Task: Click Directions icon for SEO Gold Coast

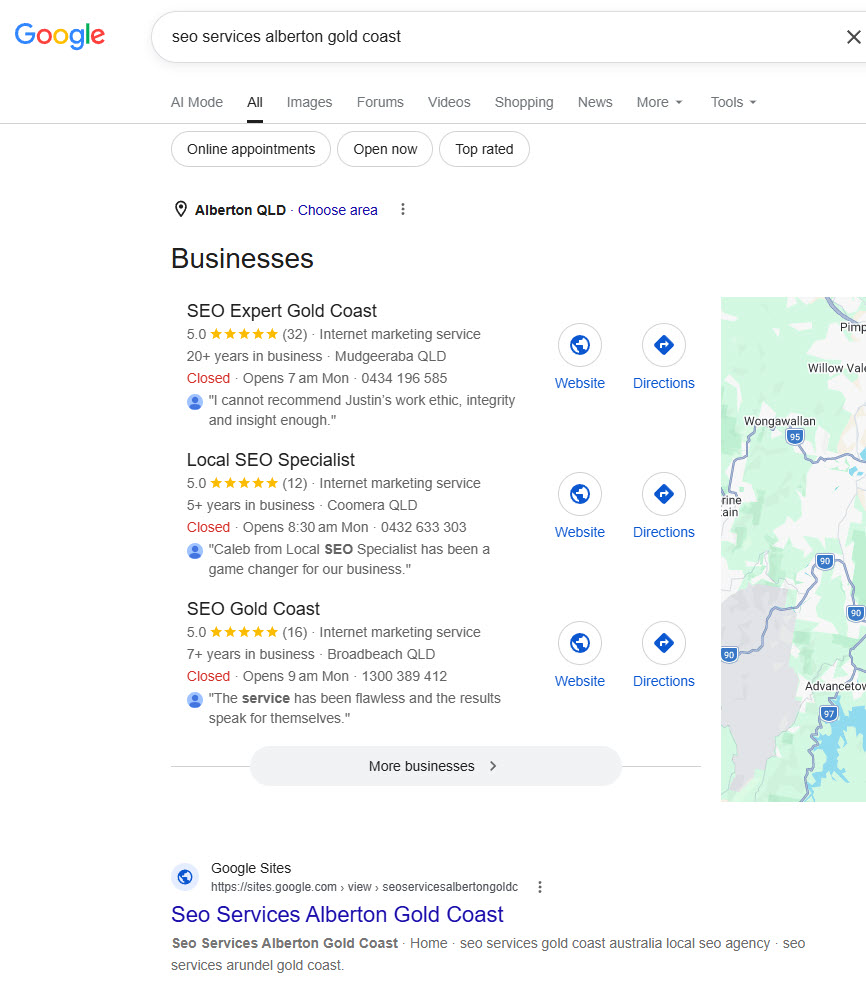Action: tap(663, 643)
